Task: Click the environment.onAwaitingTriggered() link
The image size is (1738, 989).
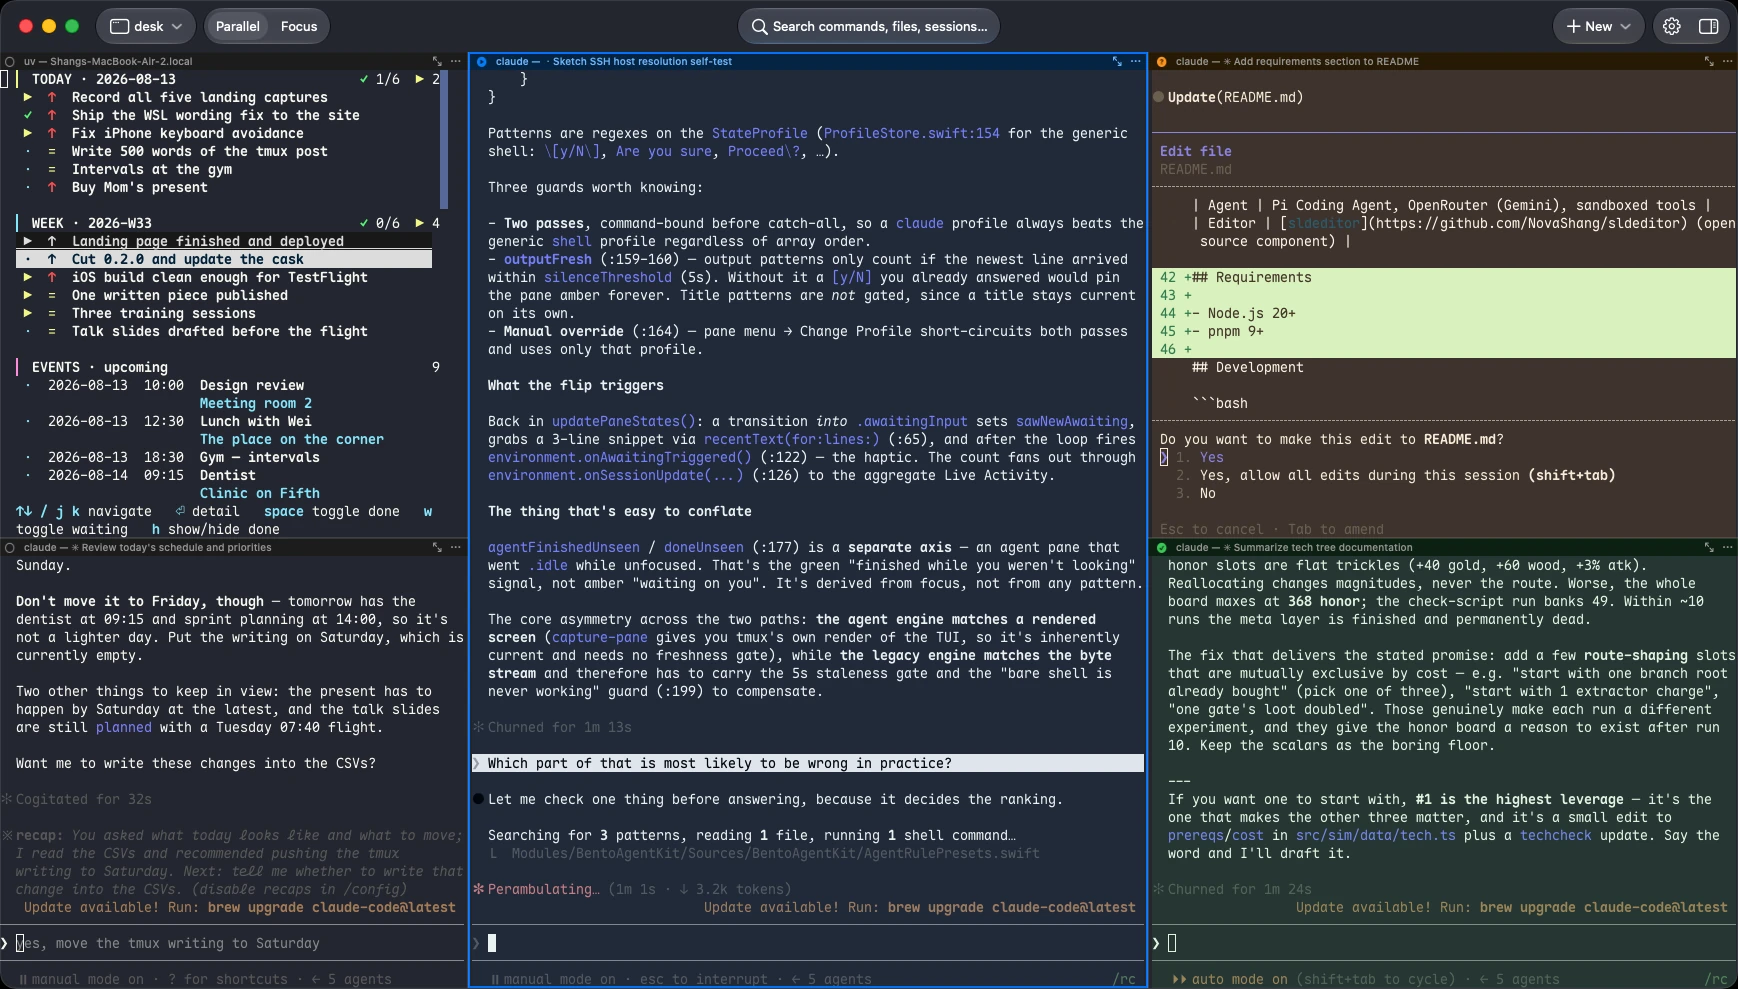Action: (620, 457)
